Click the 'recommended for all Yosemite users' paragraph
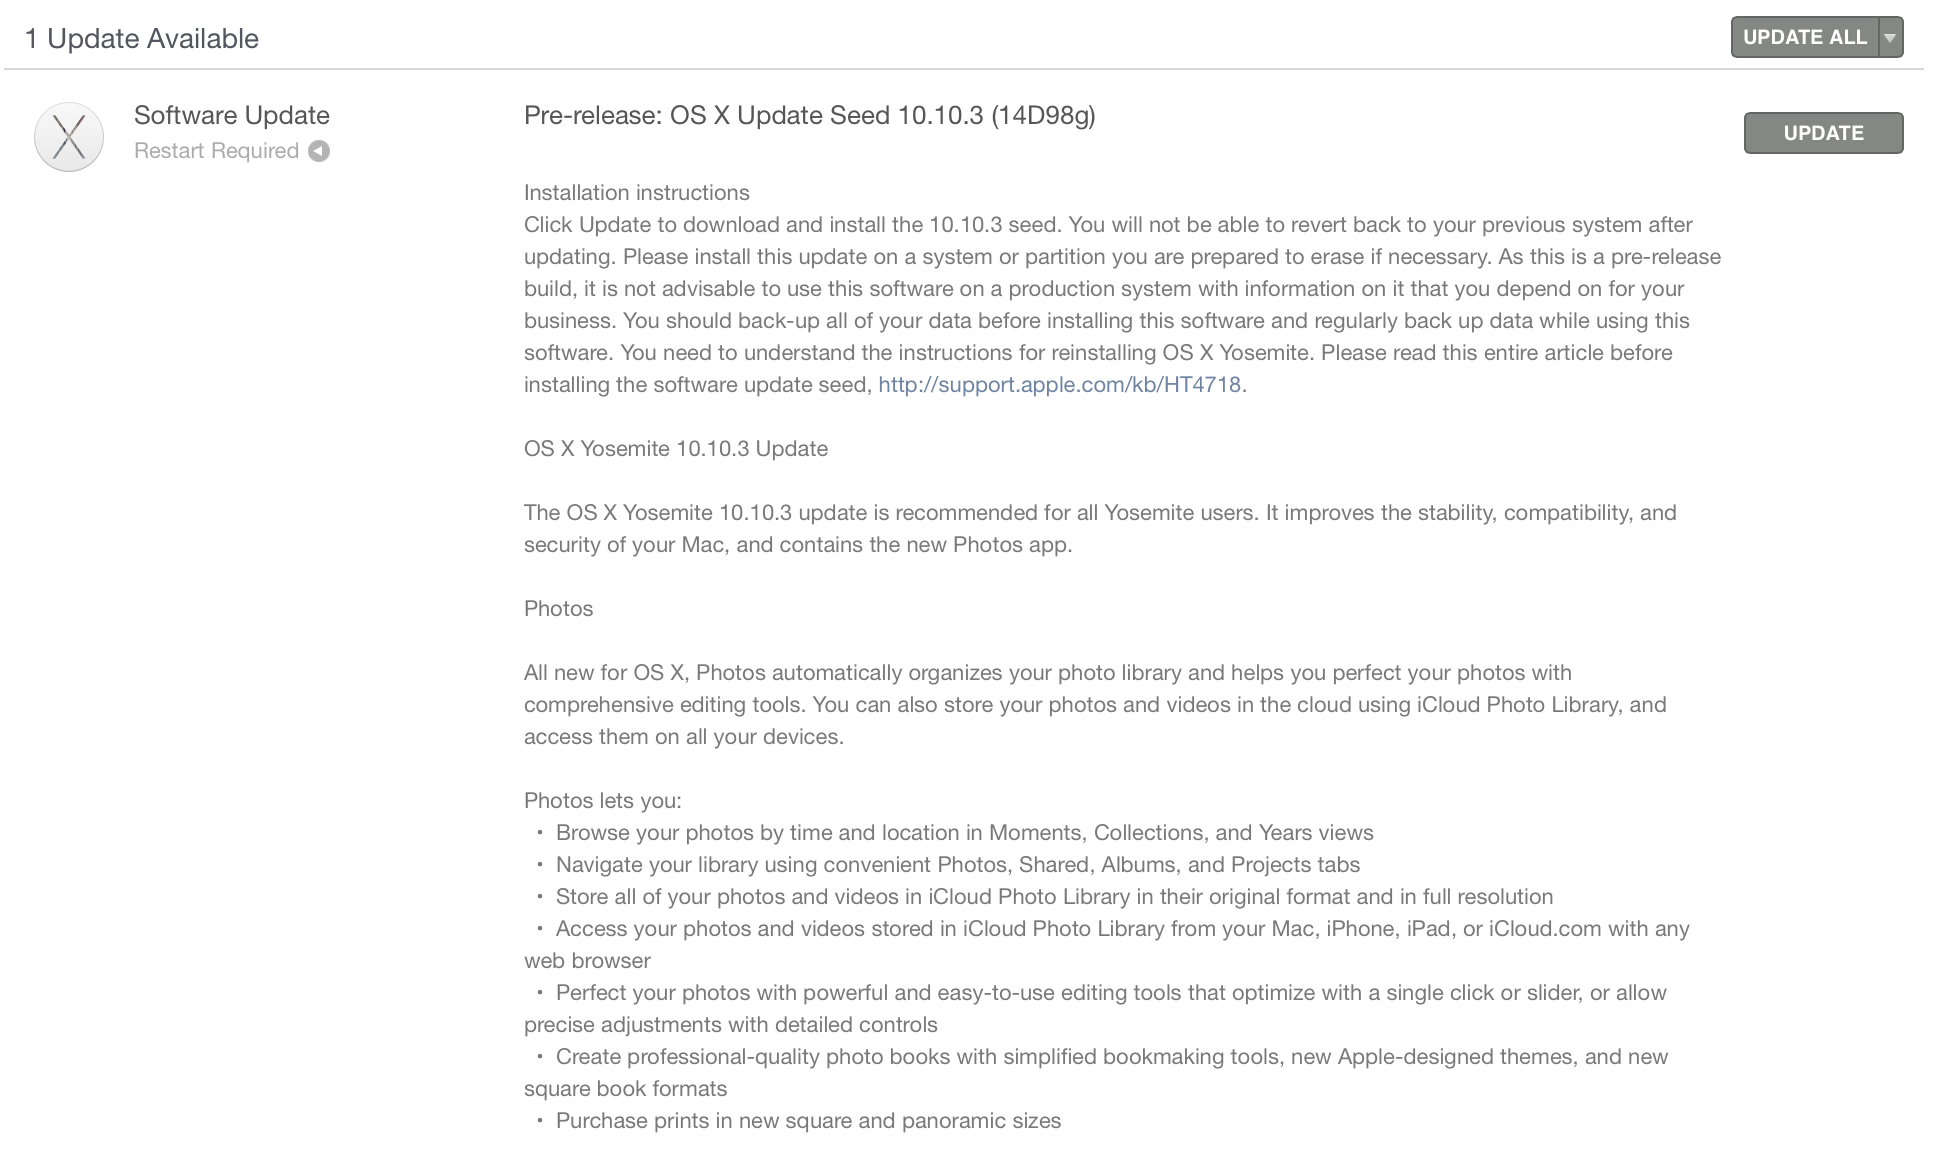 pos(1099,513)
